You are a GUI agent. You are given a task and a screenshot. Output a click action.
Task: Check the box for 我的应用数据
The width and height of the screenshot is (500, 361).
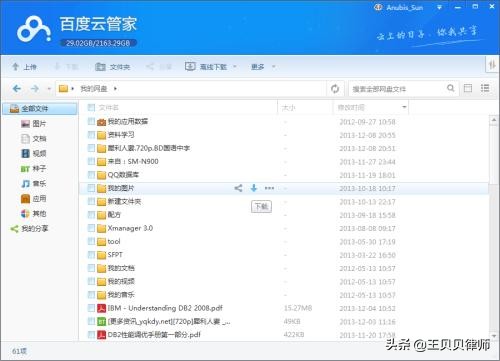(91, 121)
